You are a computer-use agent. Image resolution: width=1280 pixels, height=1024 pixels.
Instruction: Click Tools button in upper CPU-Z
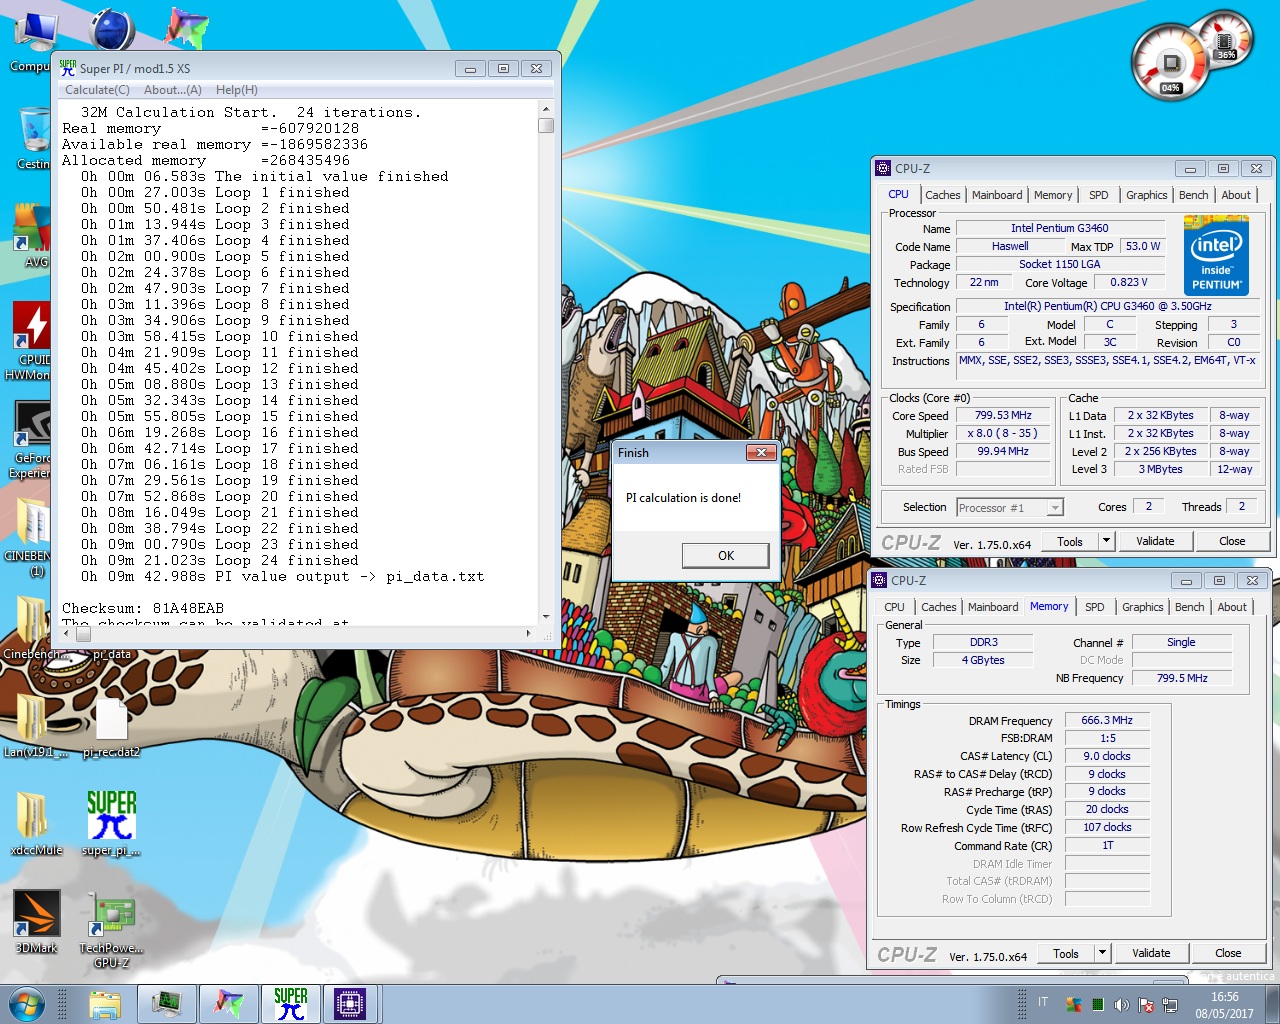(1070, 541)
